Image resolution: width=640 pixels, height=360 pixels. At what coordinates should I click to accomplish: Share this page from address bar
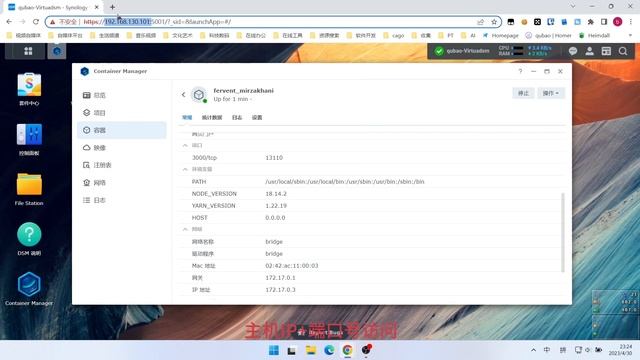click(x=481, y=22)
